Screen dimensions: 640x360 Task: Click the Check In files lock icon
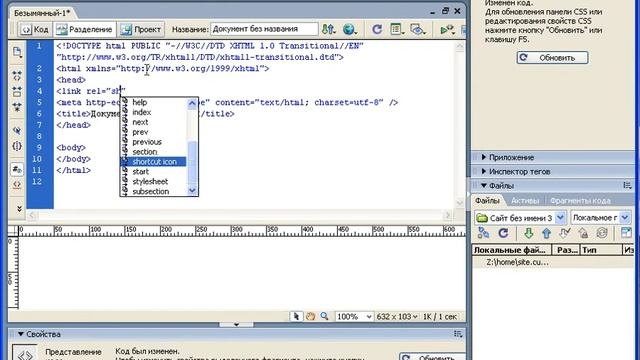coord(583,233)
